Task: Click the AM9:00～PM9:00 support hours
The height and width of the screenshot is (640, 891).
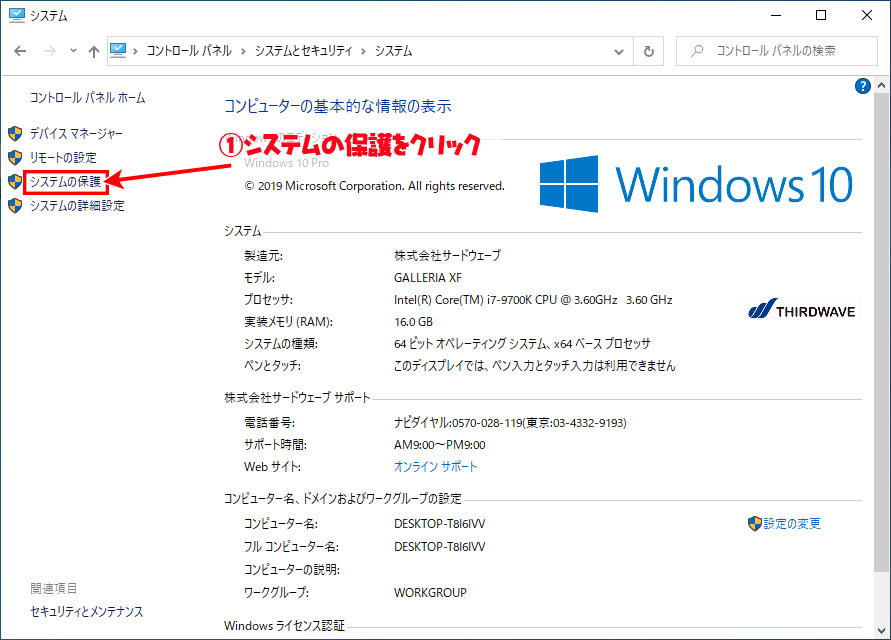Action: coord(440,445)
